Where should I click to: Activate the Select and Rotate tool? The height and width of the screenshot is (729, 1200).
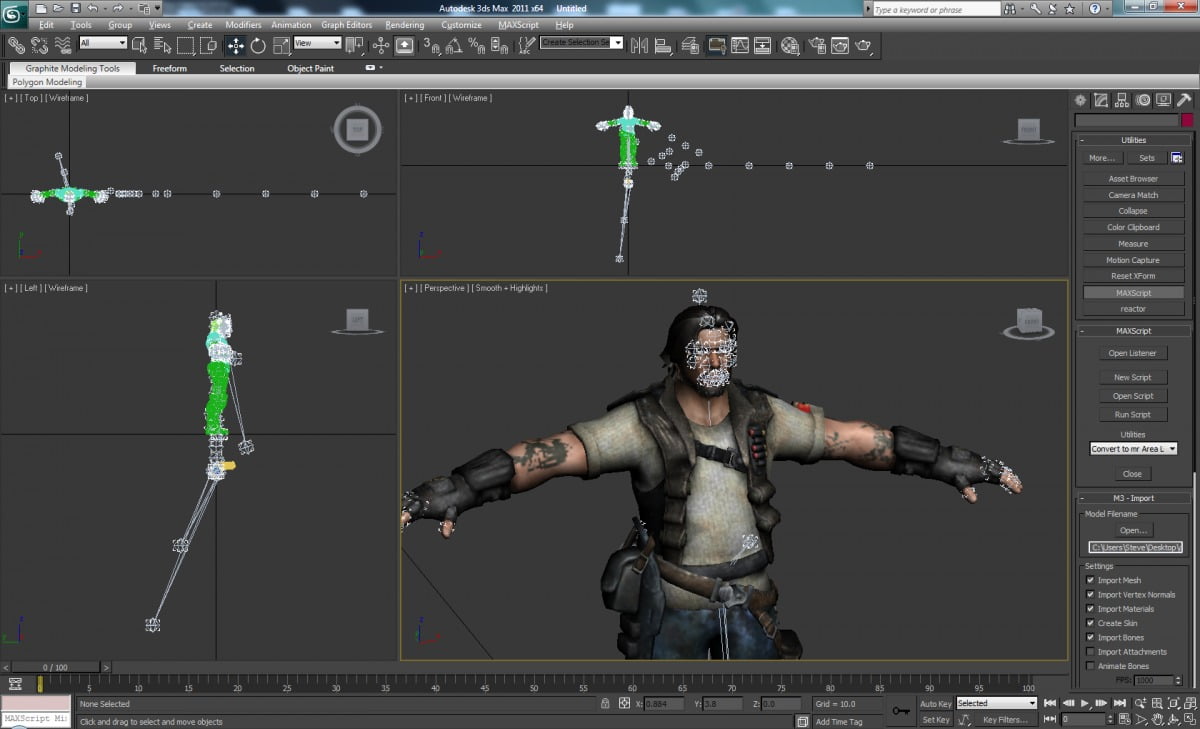(258, 45)
